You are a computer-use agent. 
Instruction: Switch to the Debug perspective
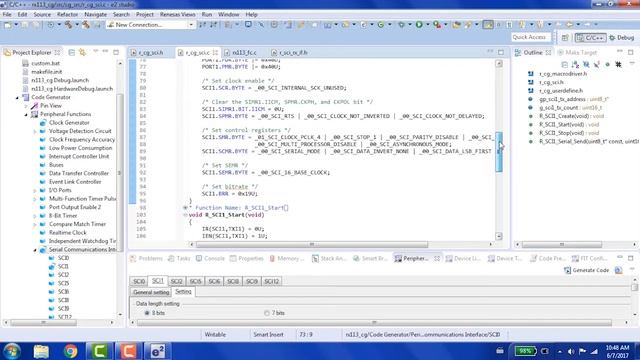622,38
